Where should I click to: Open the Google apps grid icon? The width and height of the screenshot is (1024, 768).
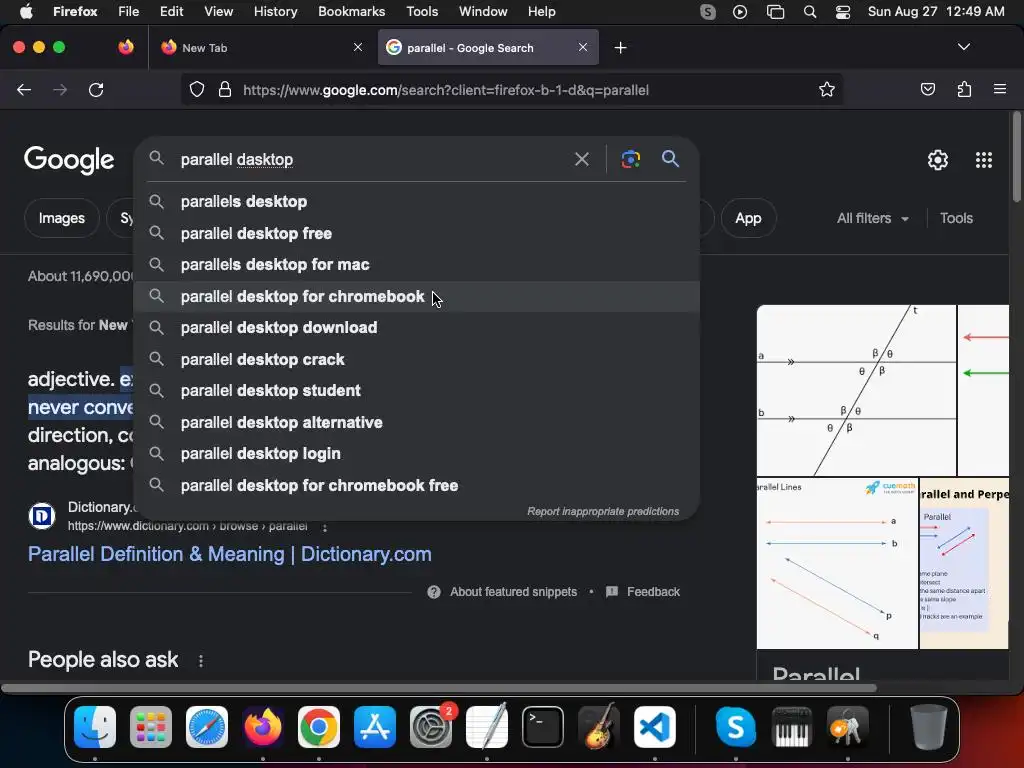984,160
